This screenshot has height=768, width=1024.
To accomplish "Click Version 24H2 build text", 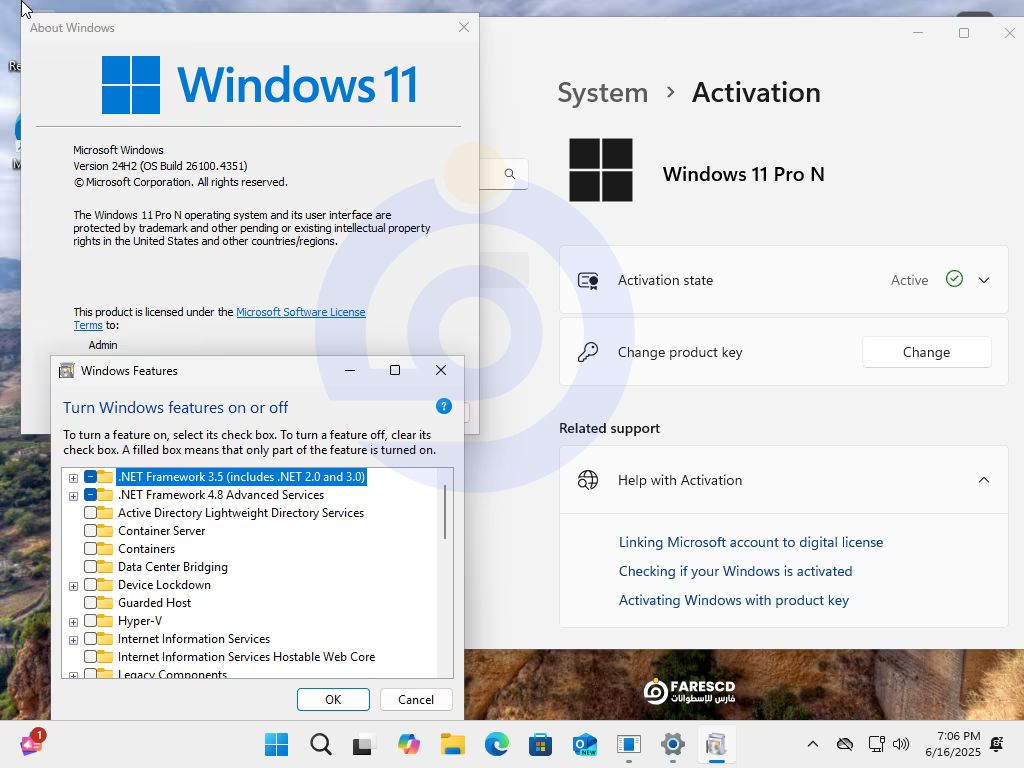I will pos(160,166).
